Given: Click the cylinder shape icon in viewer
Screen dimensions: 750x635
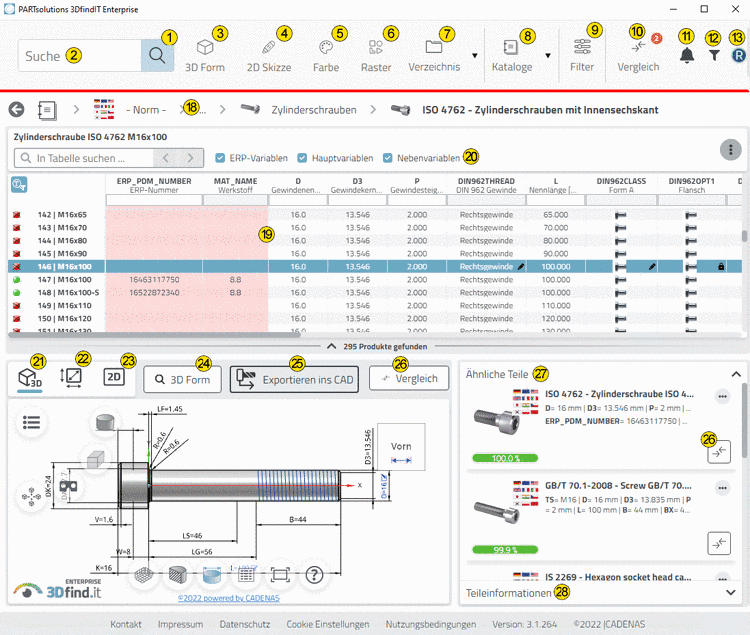Looking at the screenshot, I should 105,422.
